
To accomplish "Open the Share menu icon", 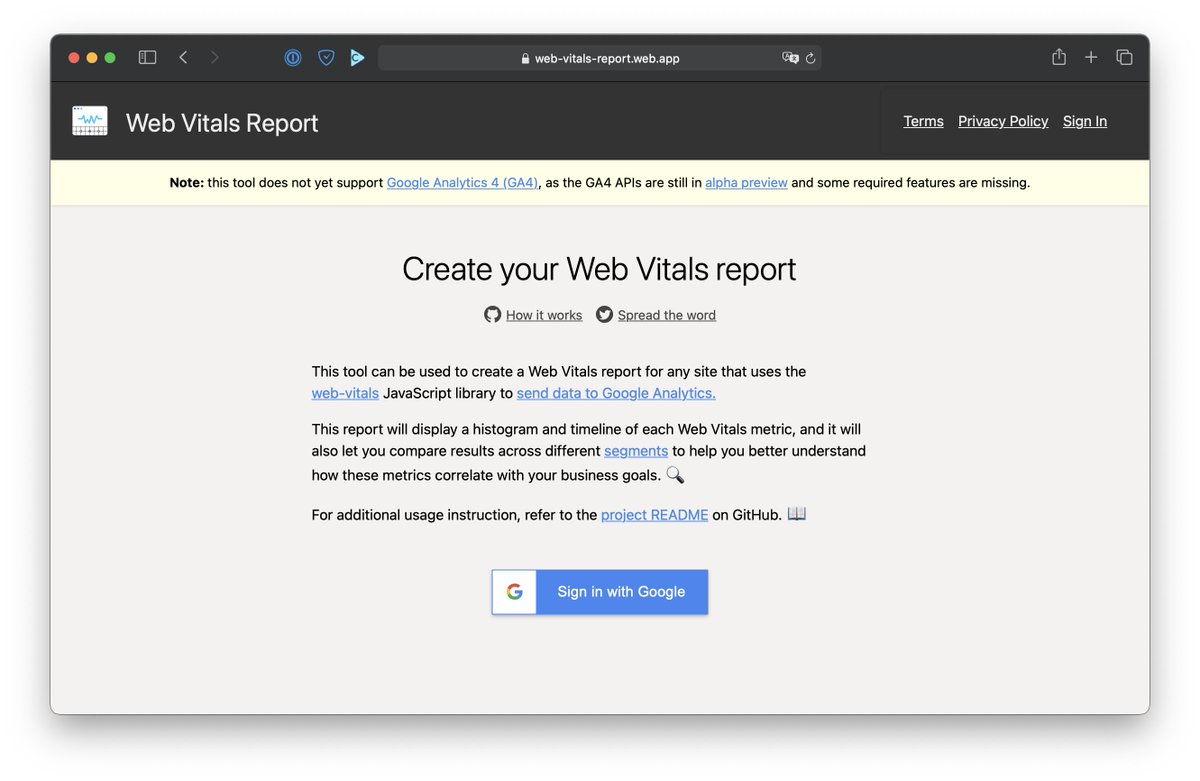I will pos(1059,57).
